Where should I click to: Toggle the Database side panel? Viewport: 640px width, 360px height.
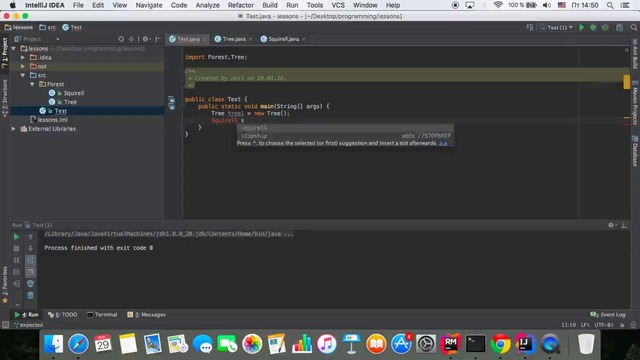635,151
